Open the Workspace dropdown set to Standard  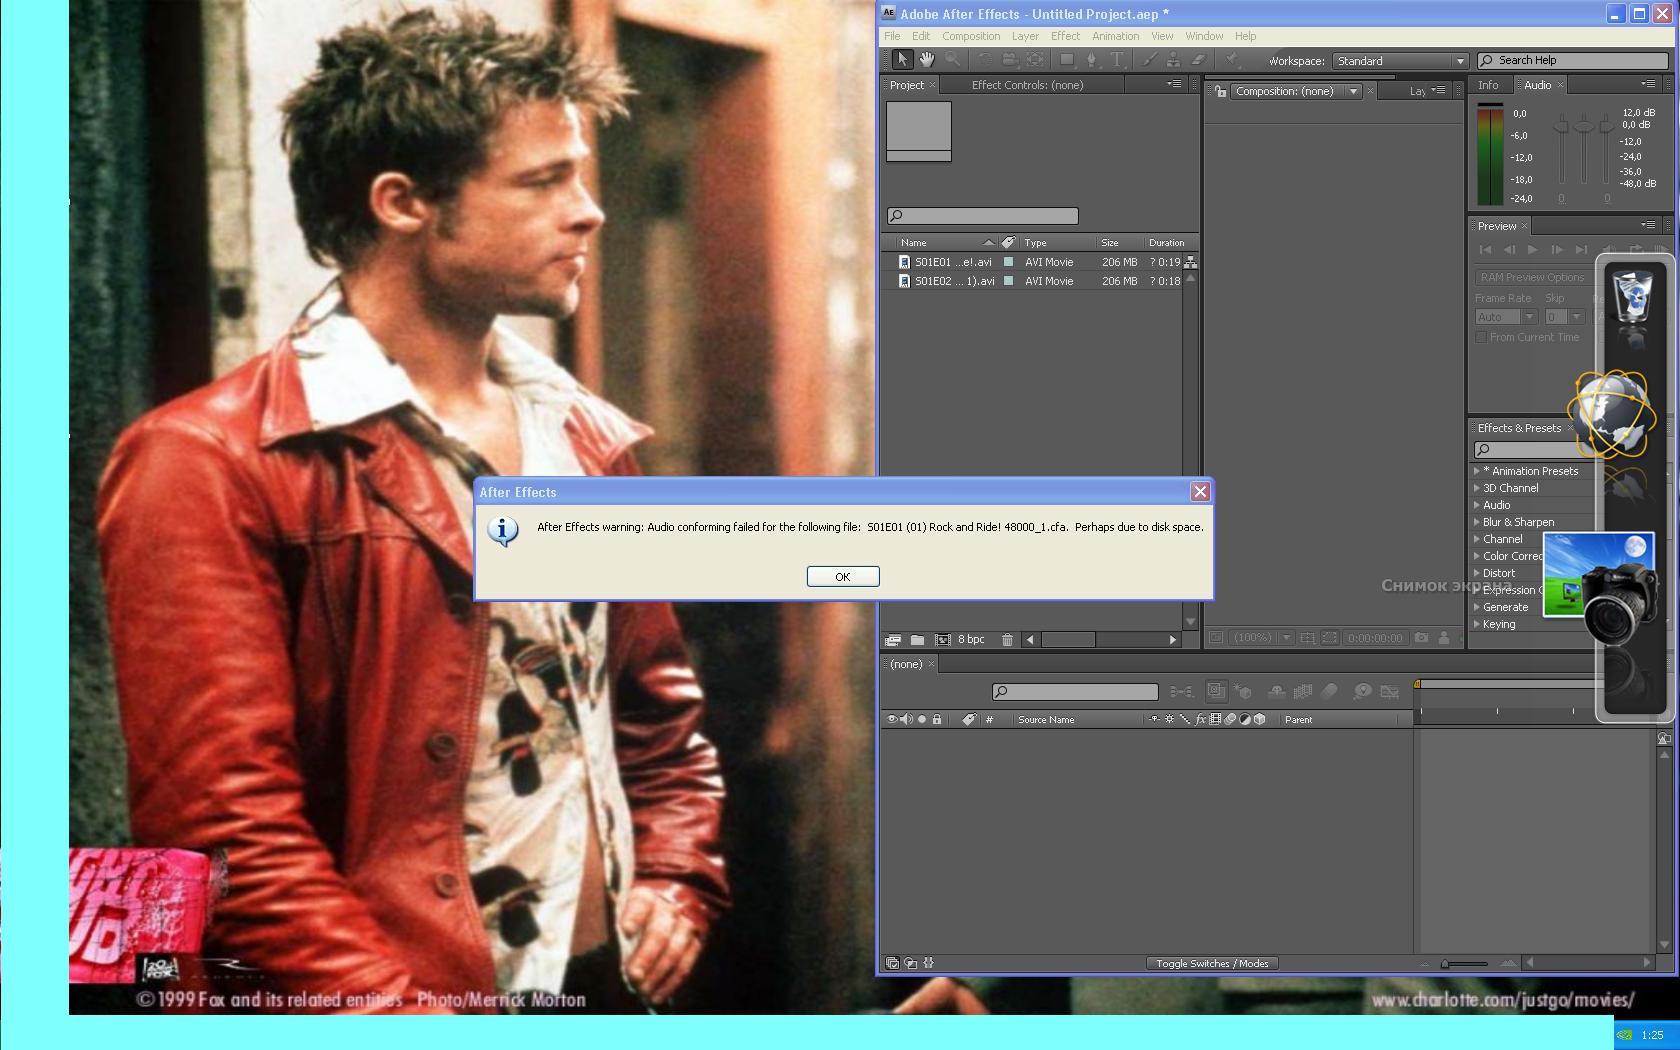pyautogui.click(x=1400, y=61)
